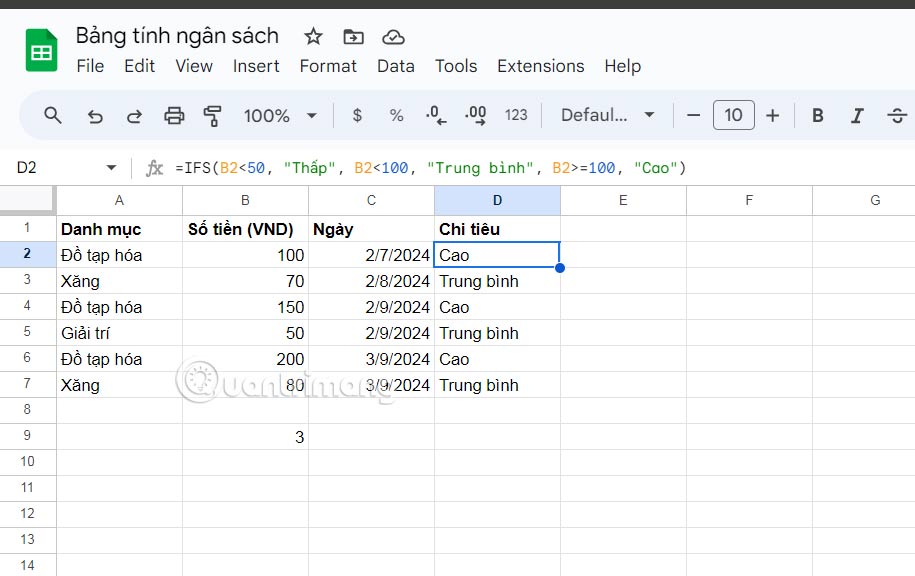Open search in the spreadsheet menus
Image resolution: width=915 pixels, height=576 pixels.
52,115
